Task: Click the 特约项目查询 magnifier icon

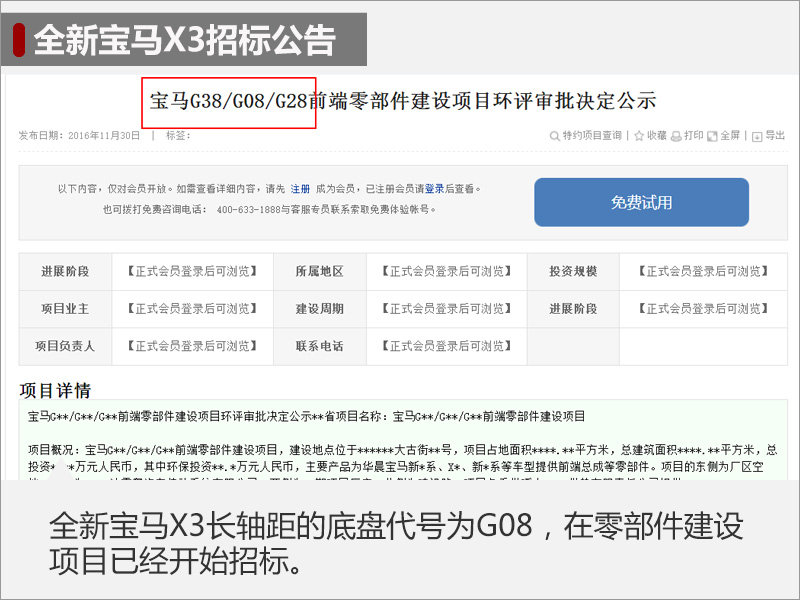Action: click(555, 136)
